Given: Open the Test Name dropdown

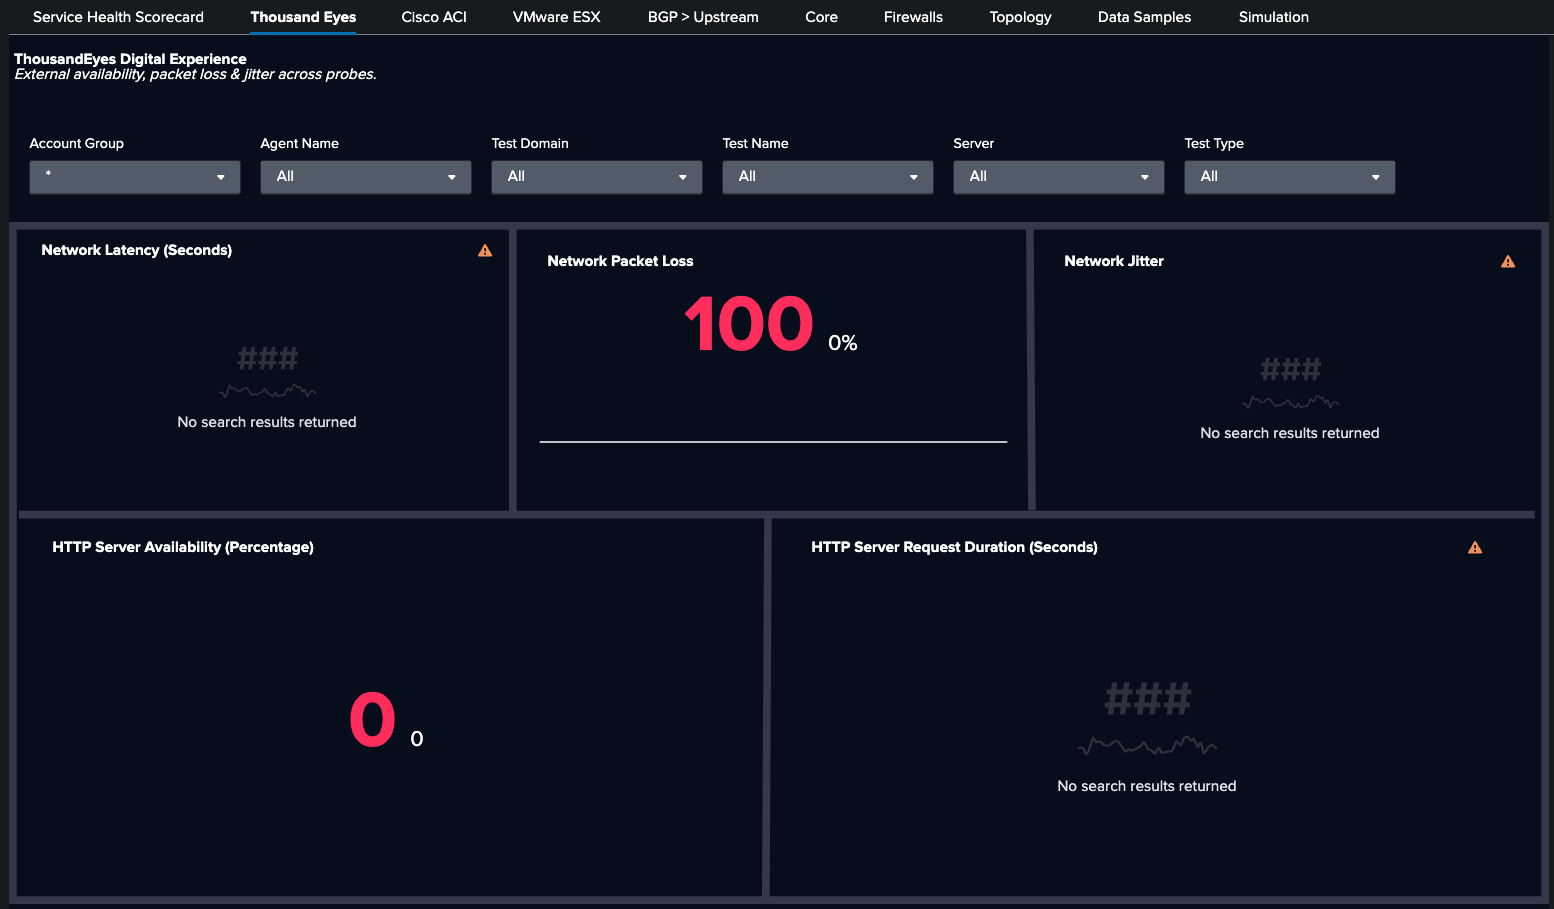Looking at the screenshot, I should (x=828, y=177).
